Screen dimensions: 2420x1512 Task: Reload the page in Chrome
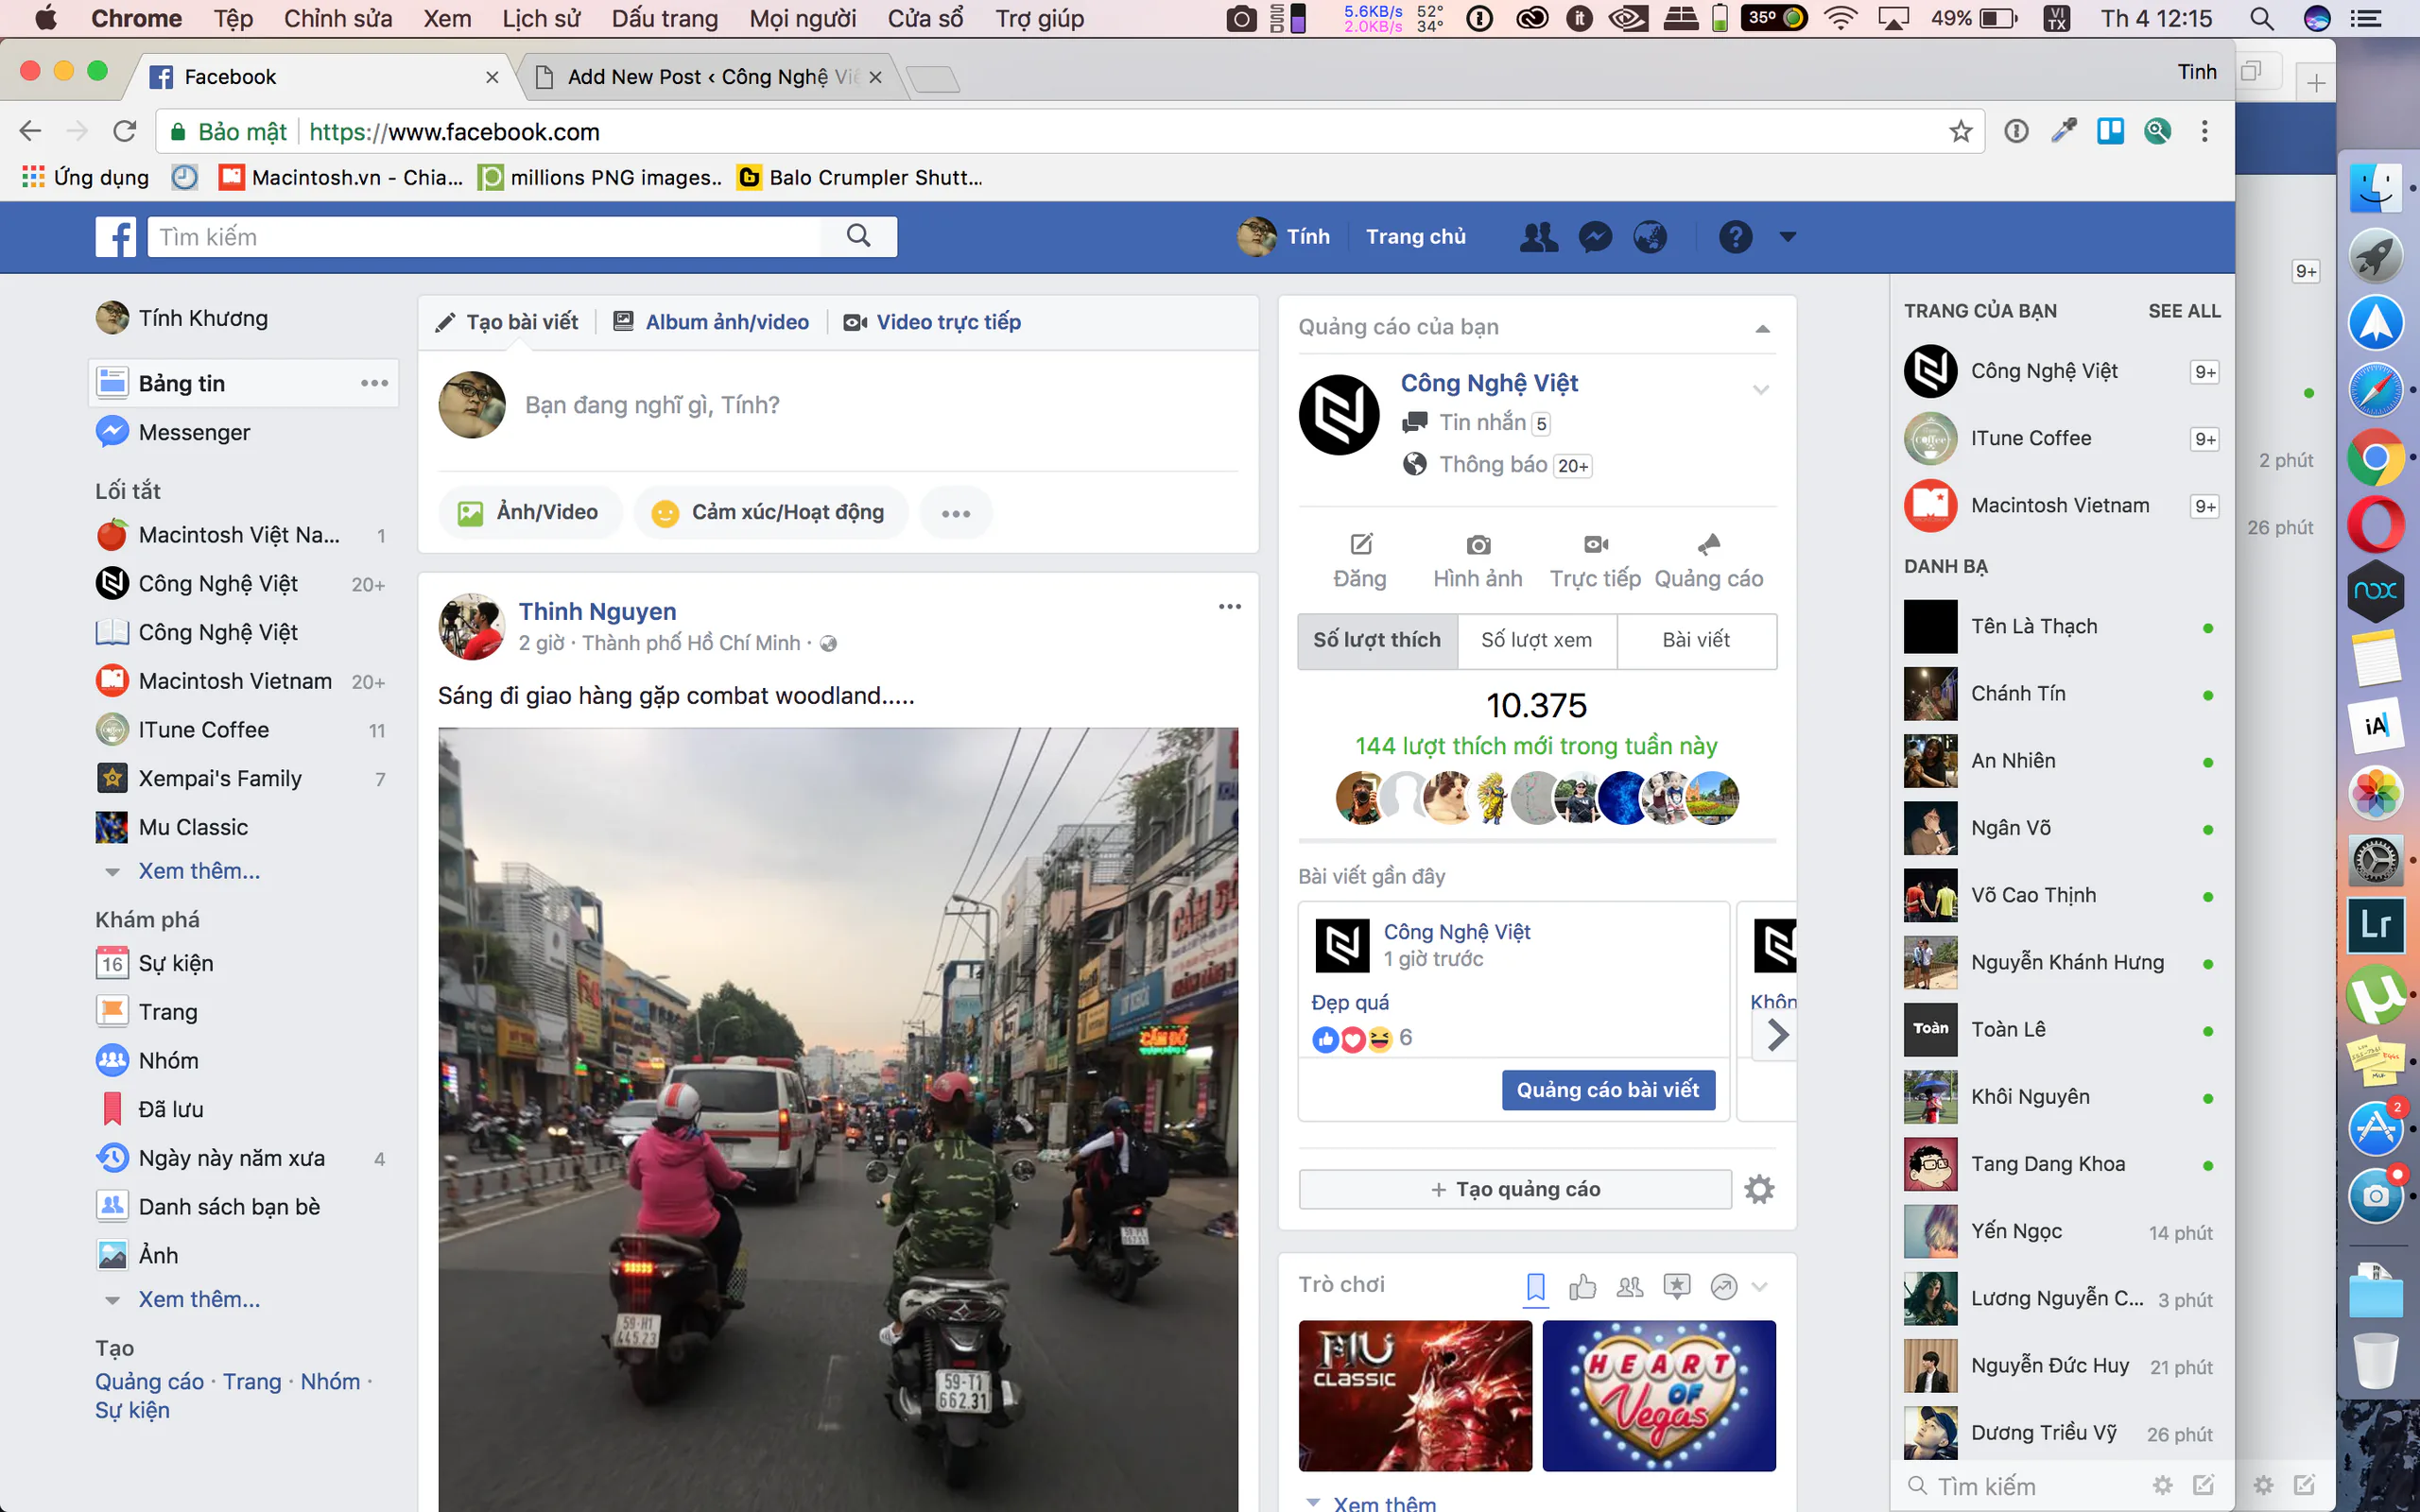[124, 131]
